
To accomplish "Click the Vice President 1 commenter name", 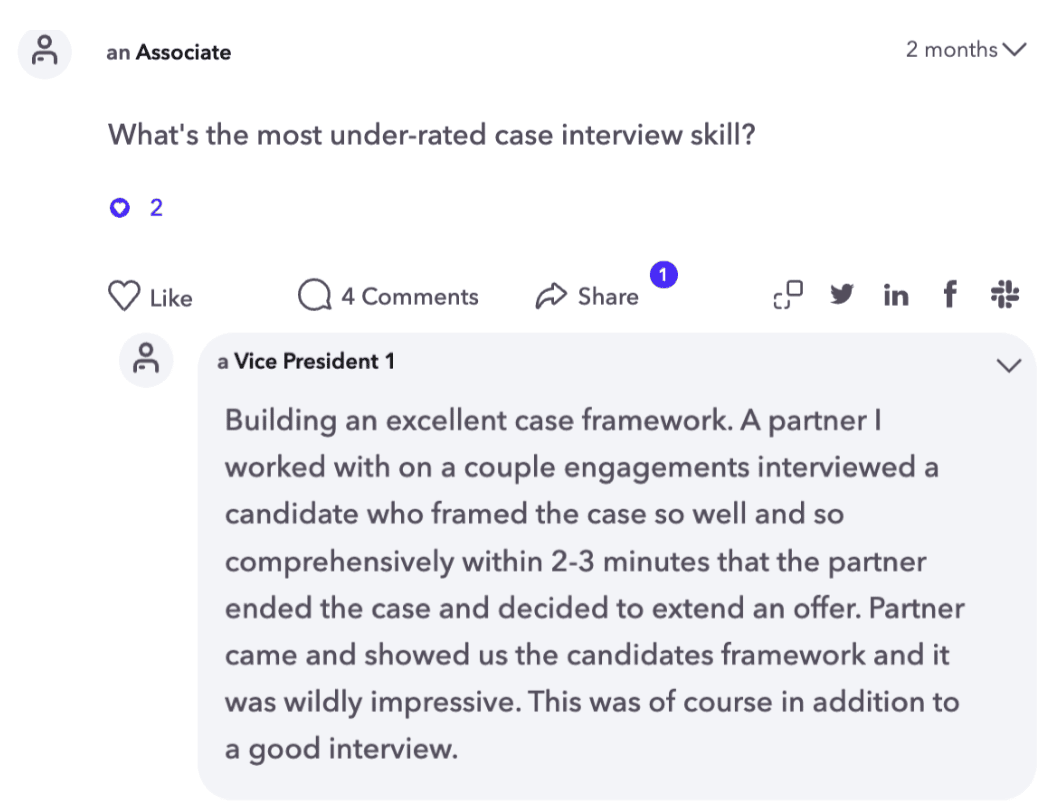I will pyautogui.click(x=313, y=361).
